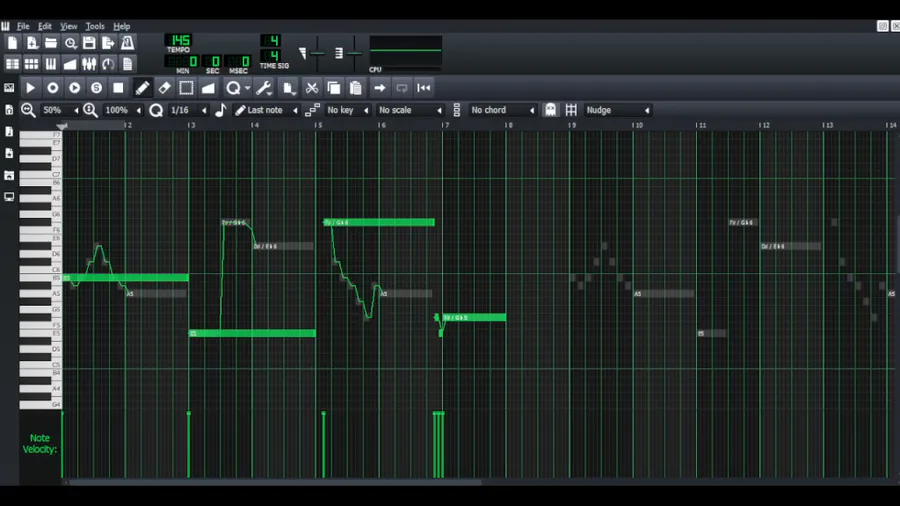Click the record notes button
This screenshot has height=506, width=900.
(53, 88)
